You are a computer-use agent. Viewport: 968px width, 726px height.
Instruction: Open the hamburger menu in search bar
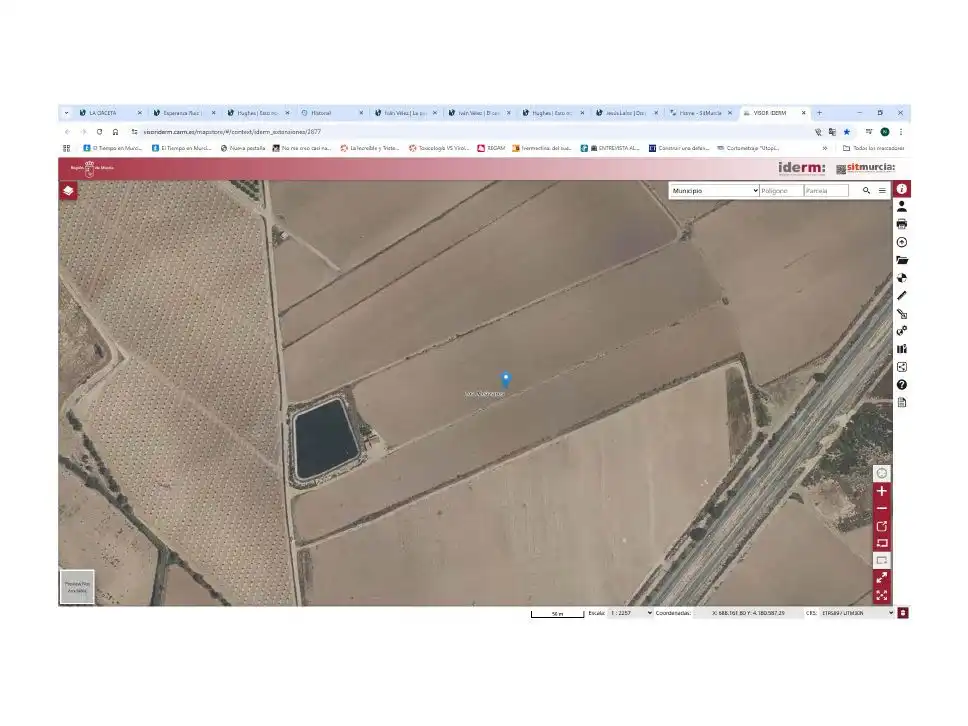click(882, 191)
